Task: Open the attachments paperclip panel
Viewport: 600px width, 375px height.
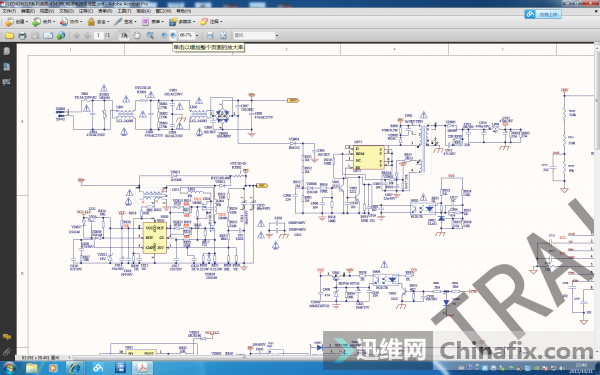Action: pyautogui.click(x=7, y=352)
